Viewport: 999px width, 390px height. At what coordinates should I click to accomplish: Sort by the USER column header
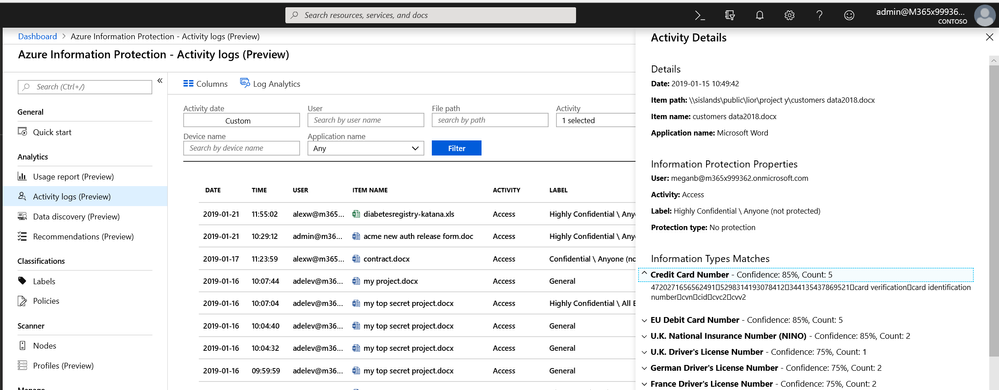(300, 190)
